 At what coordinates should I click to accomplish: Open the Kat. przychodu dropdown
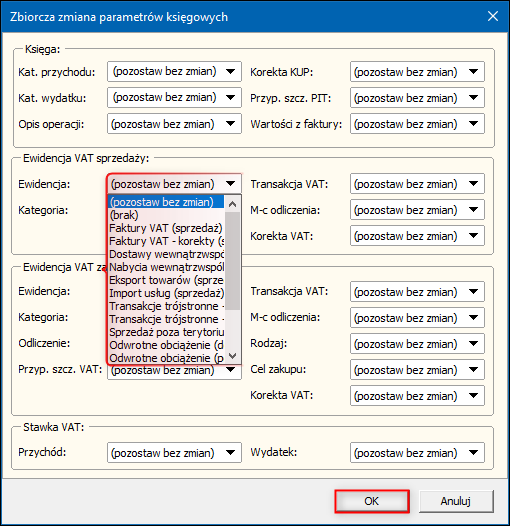[x=174, y=71]
